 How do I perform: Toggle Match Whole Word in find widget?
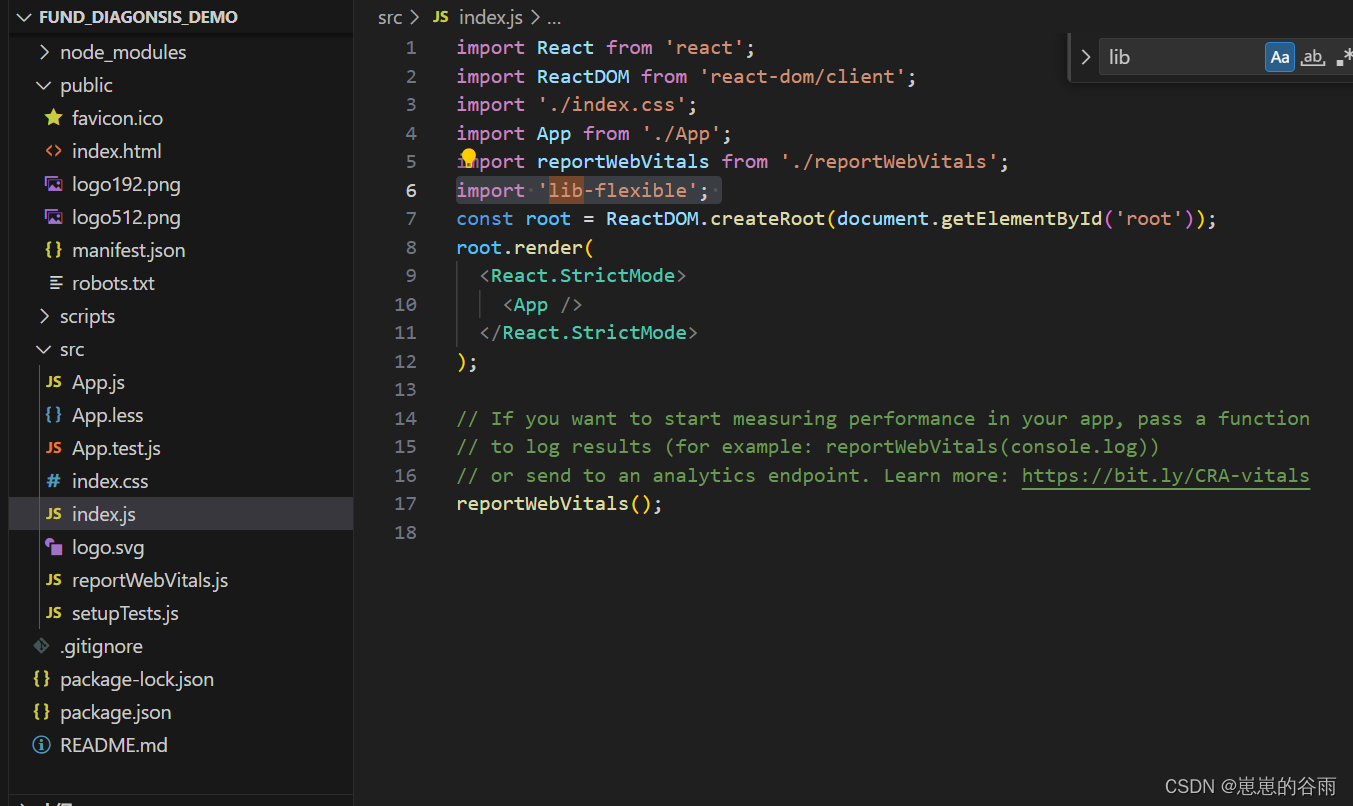(x=1313, y=57)
